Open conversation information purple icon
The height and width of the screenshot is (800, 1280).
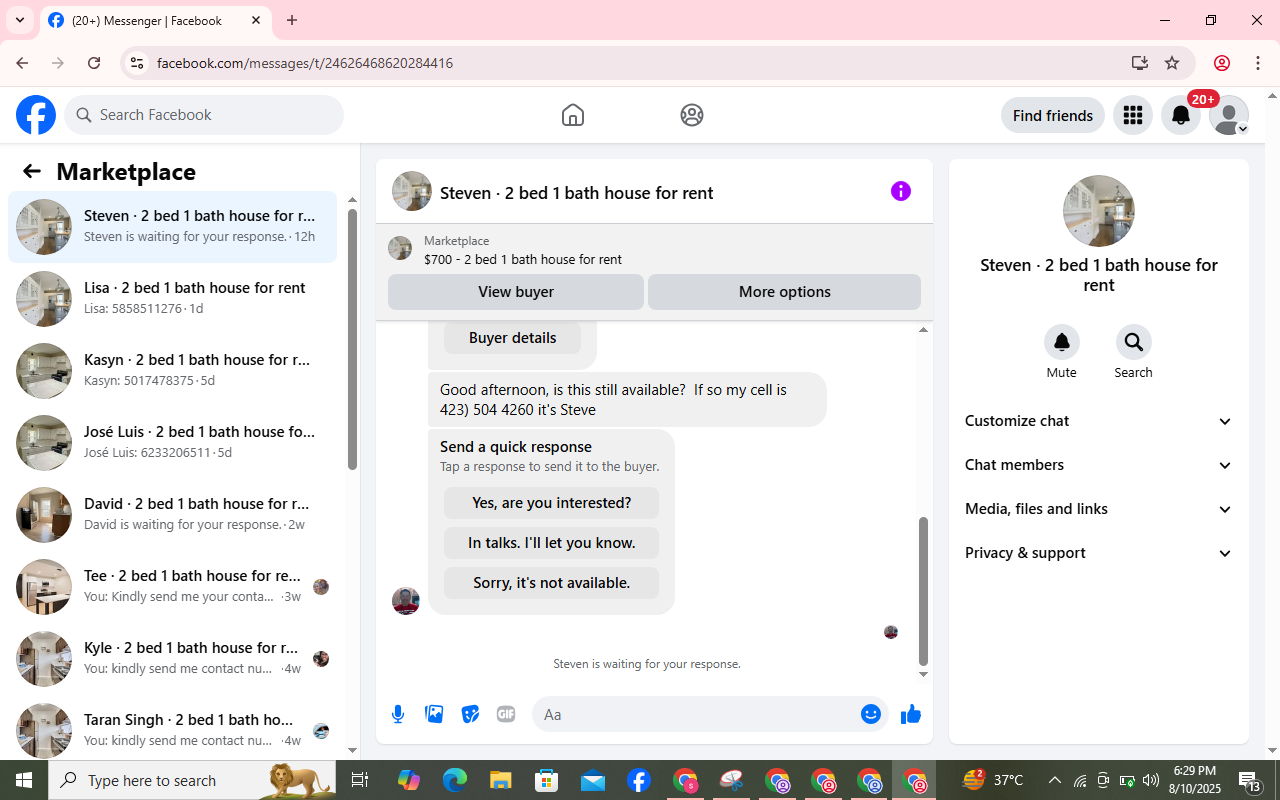[901, 191]
